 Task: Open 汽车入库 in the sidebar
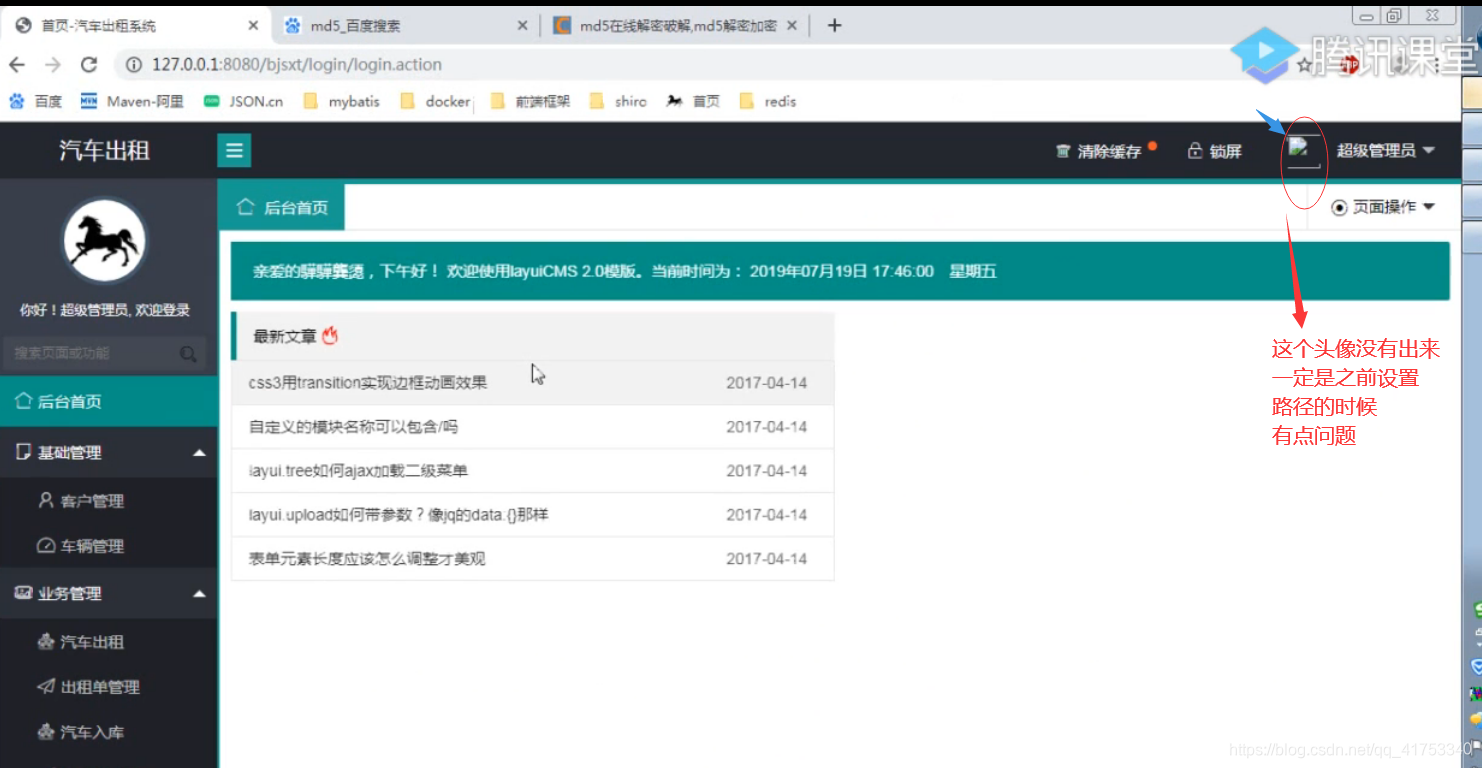pos(108,732)
